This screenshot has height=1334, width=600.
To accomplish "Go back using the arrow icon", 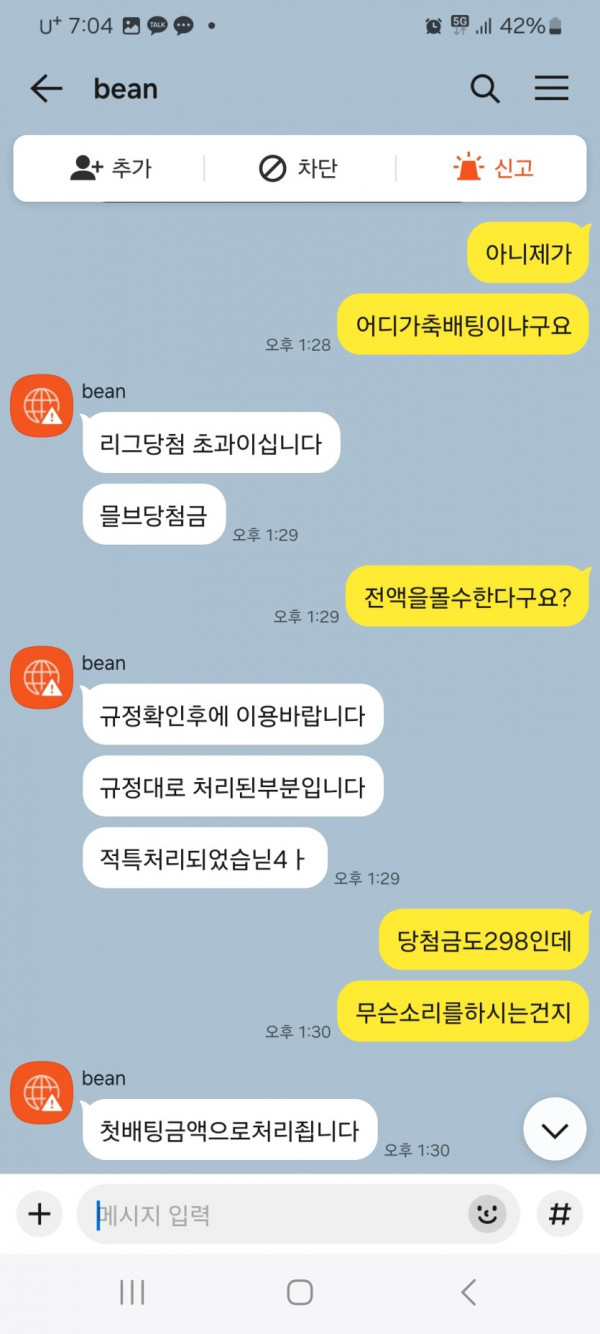I will click(46, 89).
